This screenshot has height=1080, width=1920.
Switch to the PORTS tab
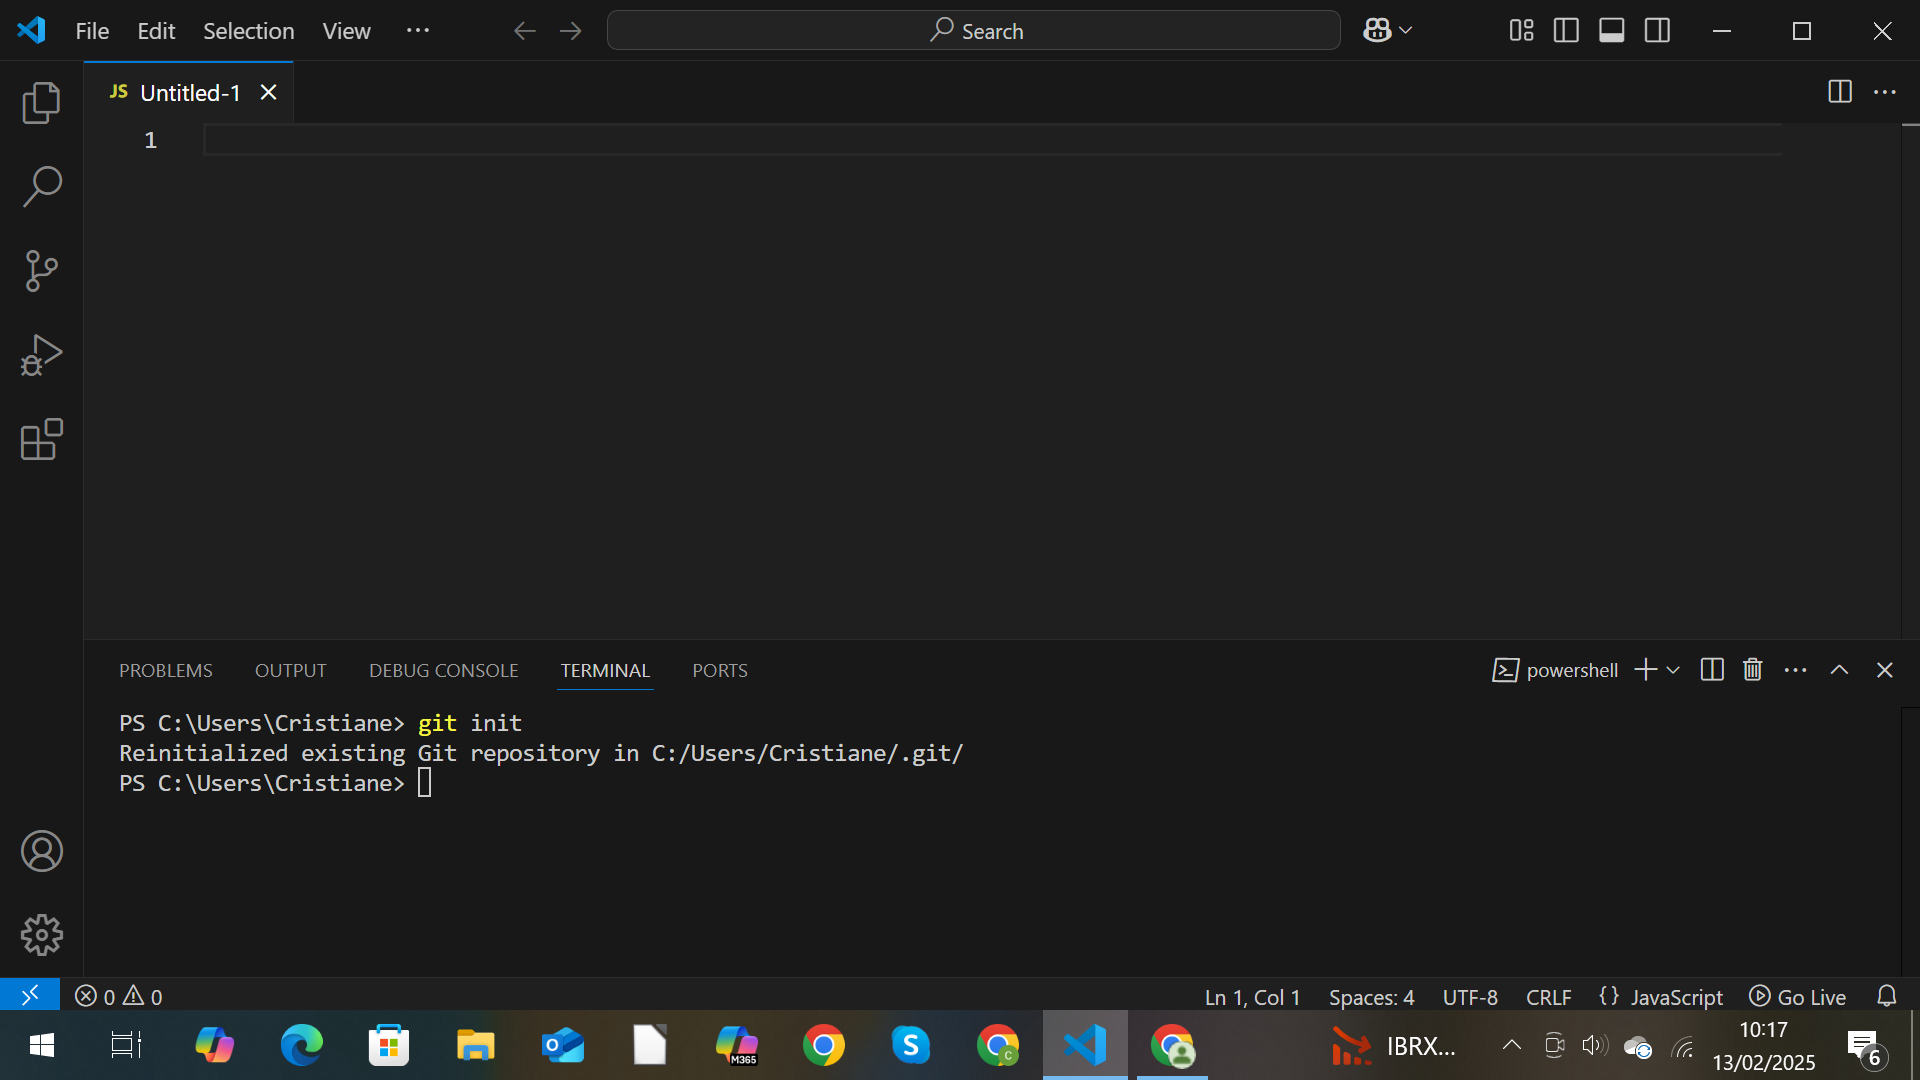(720, 670)
